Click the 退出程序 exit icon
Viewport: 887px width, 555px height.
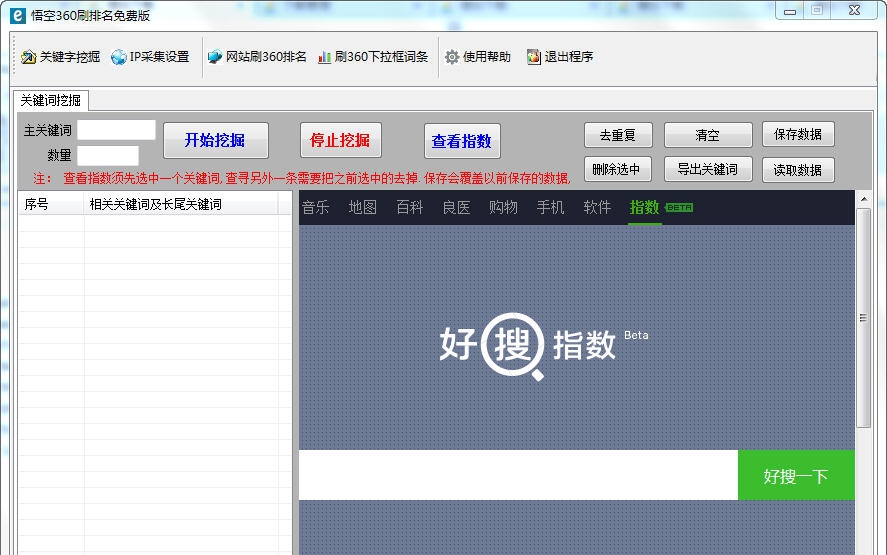(x=533, y=57)
